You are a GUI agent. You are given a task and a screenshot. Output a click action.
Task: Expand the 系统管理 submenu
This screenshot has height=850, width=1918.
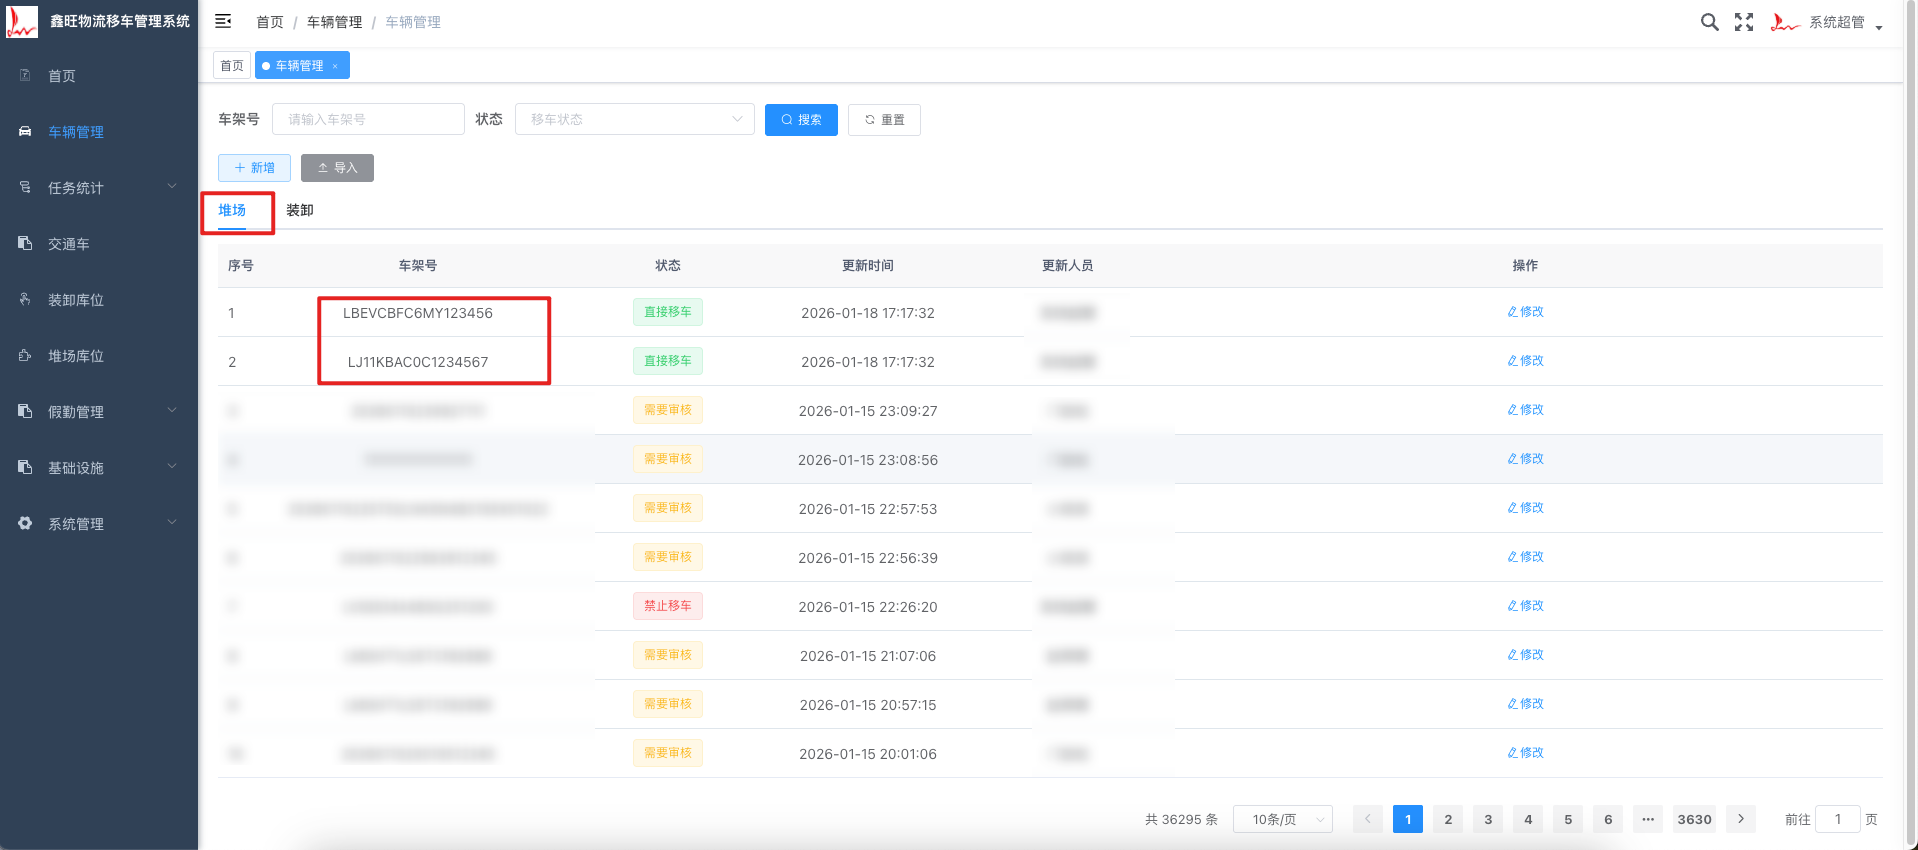pos(172,522)
